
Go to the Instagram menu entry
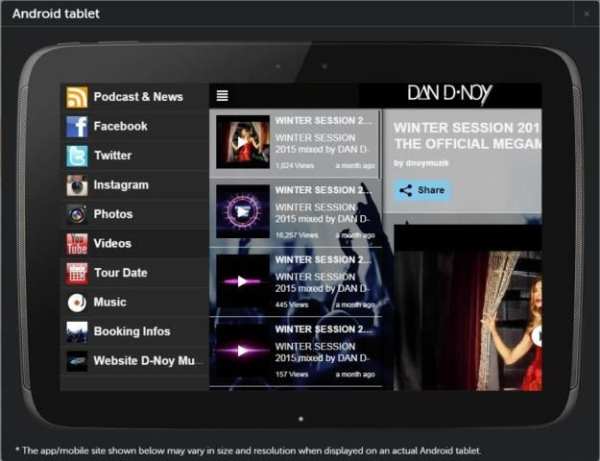coord(135,185)
